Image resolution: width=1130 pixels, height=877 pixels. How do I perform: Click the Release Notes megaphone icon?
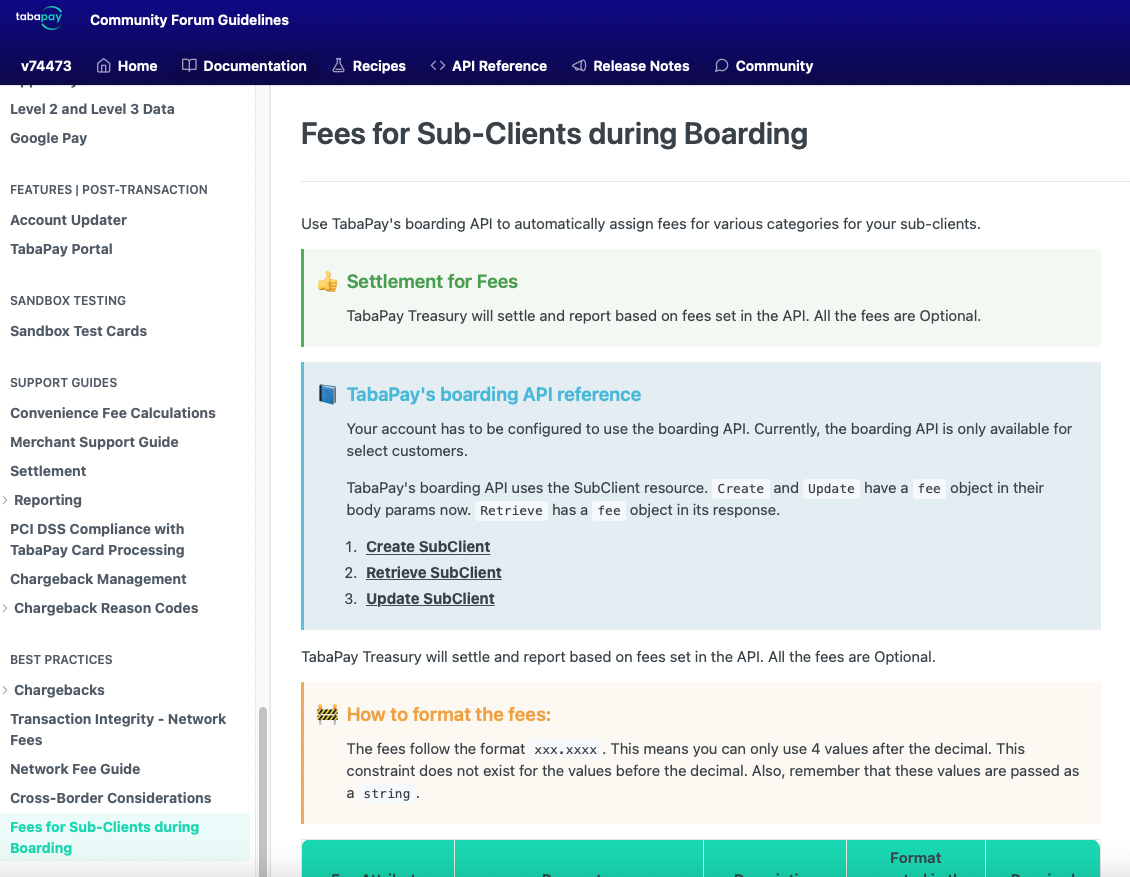pyautogui.click(x=579, y=66)
